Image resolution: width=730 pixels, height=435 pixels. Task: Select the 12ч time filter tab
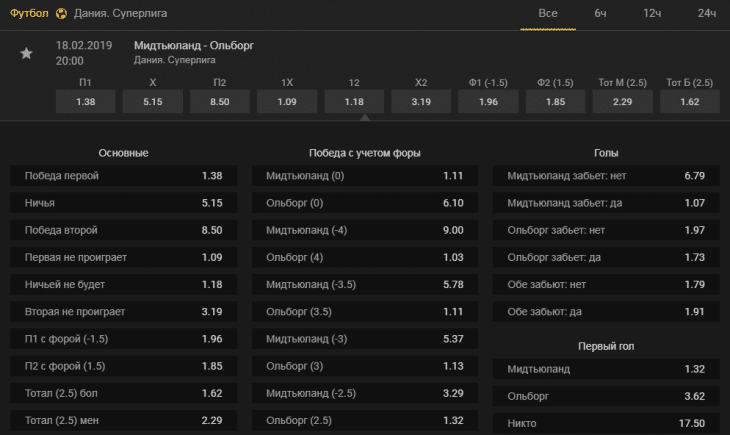point(652,14)
